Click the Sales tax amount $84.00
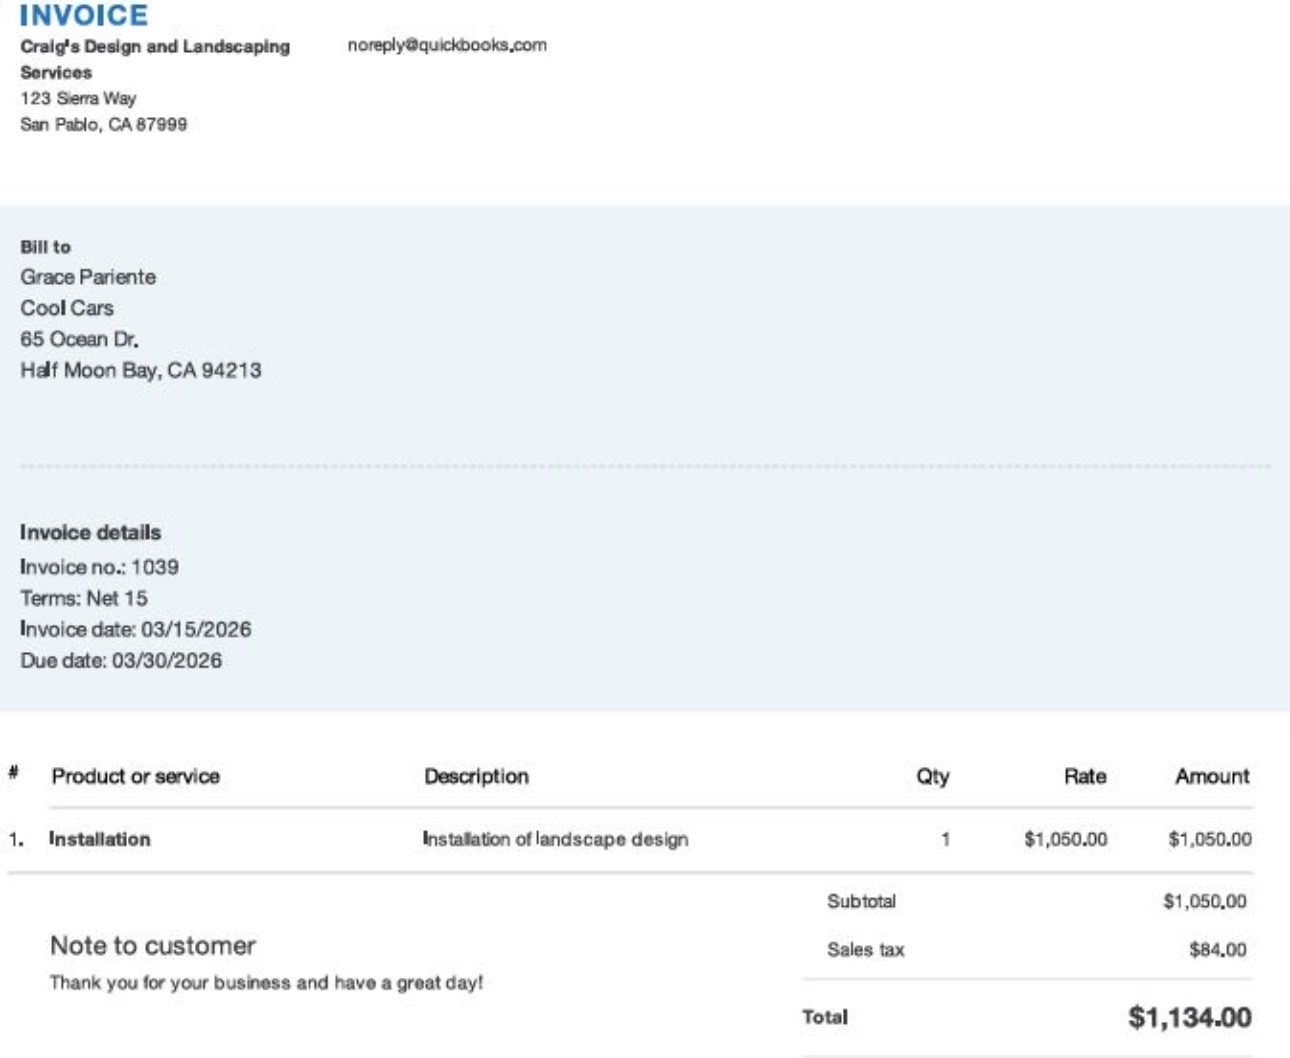The height and width of the screenshot is (1058, 1290). (1217, 950)
